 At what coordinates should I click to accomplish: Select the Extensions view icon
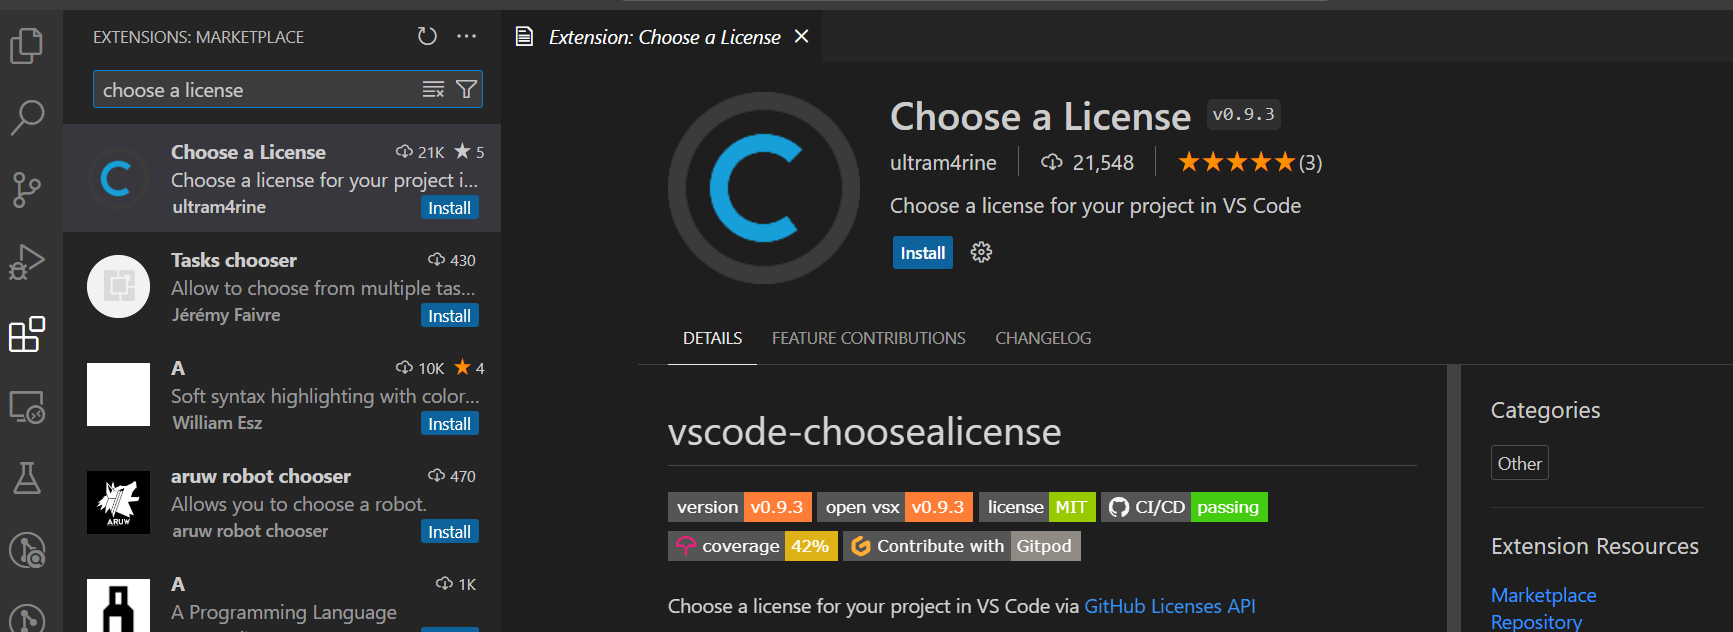click(27, 334)
